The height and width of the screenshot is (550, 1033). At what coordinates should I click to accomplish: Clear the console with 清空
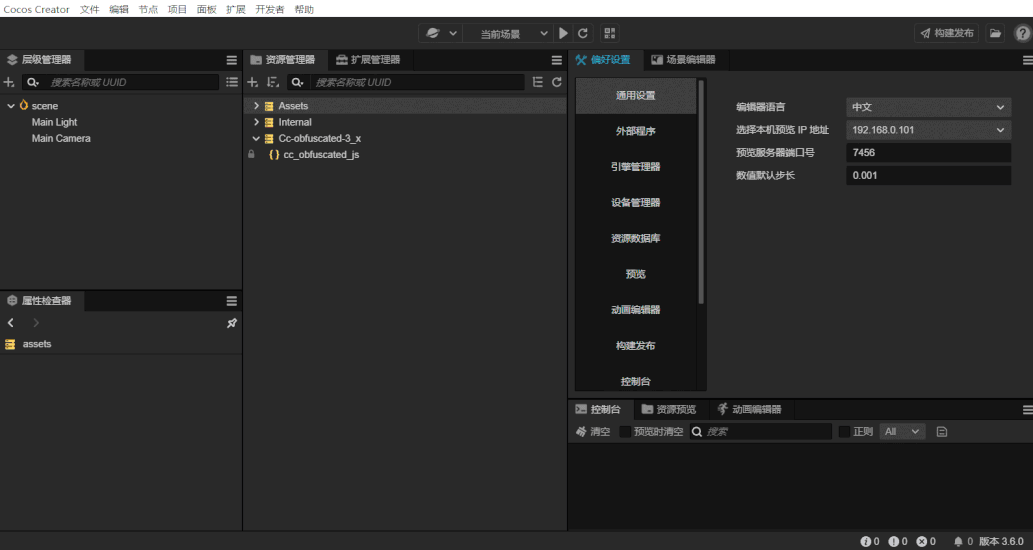[x=593, y=432]
